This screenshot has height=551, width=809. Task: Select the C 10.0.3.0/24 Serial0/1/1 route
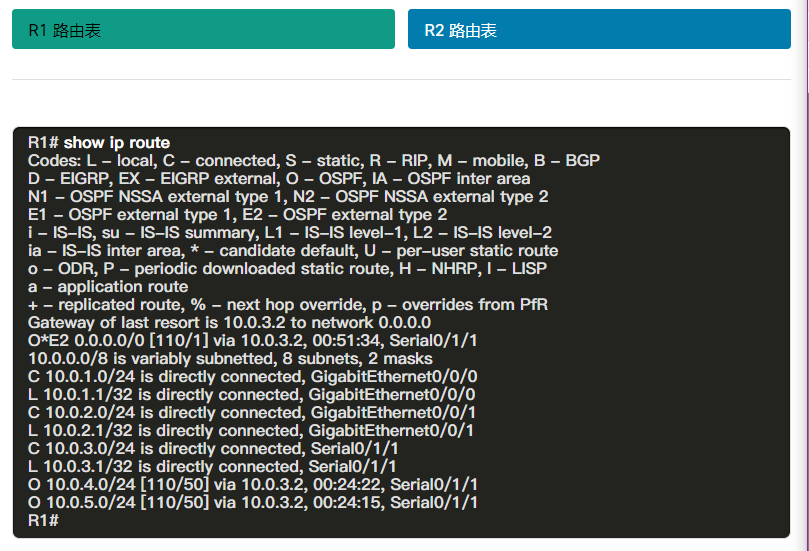tap(212, 448)
